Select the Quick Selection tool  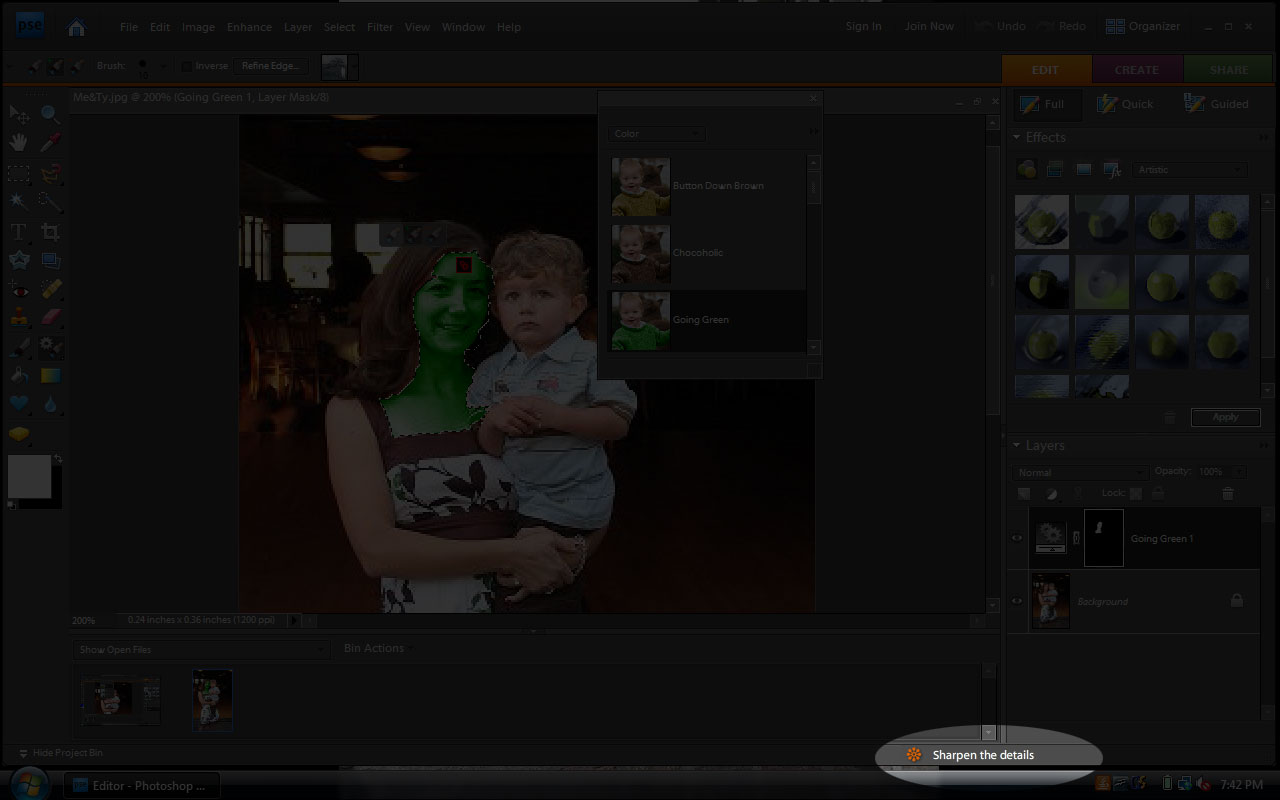click(x=50, y=202)
